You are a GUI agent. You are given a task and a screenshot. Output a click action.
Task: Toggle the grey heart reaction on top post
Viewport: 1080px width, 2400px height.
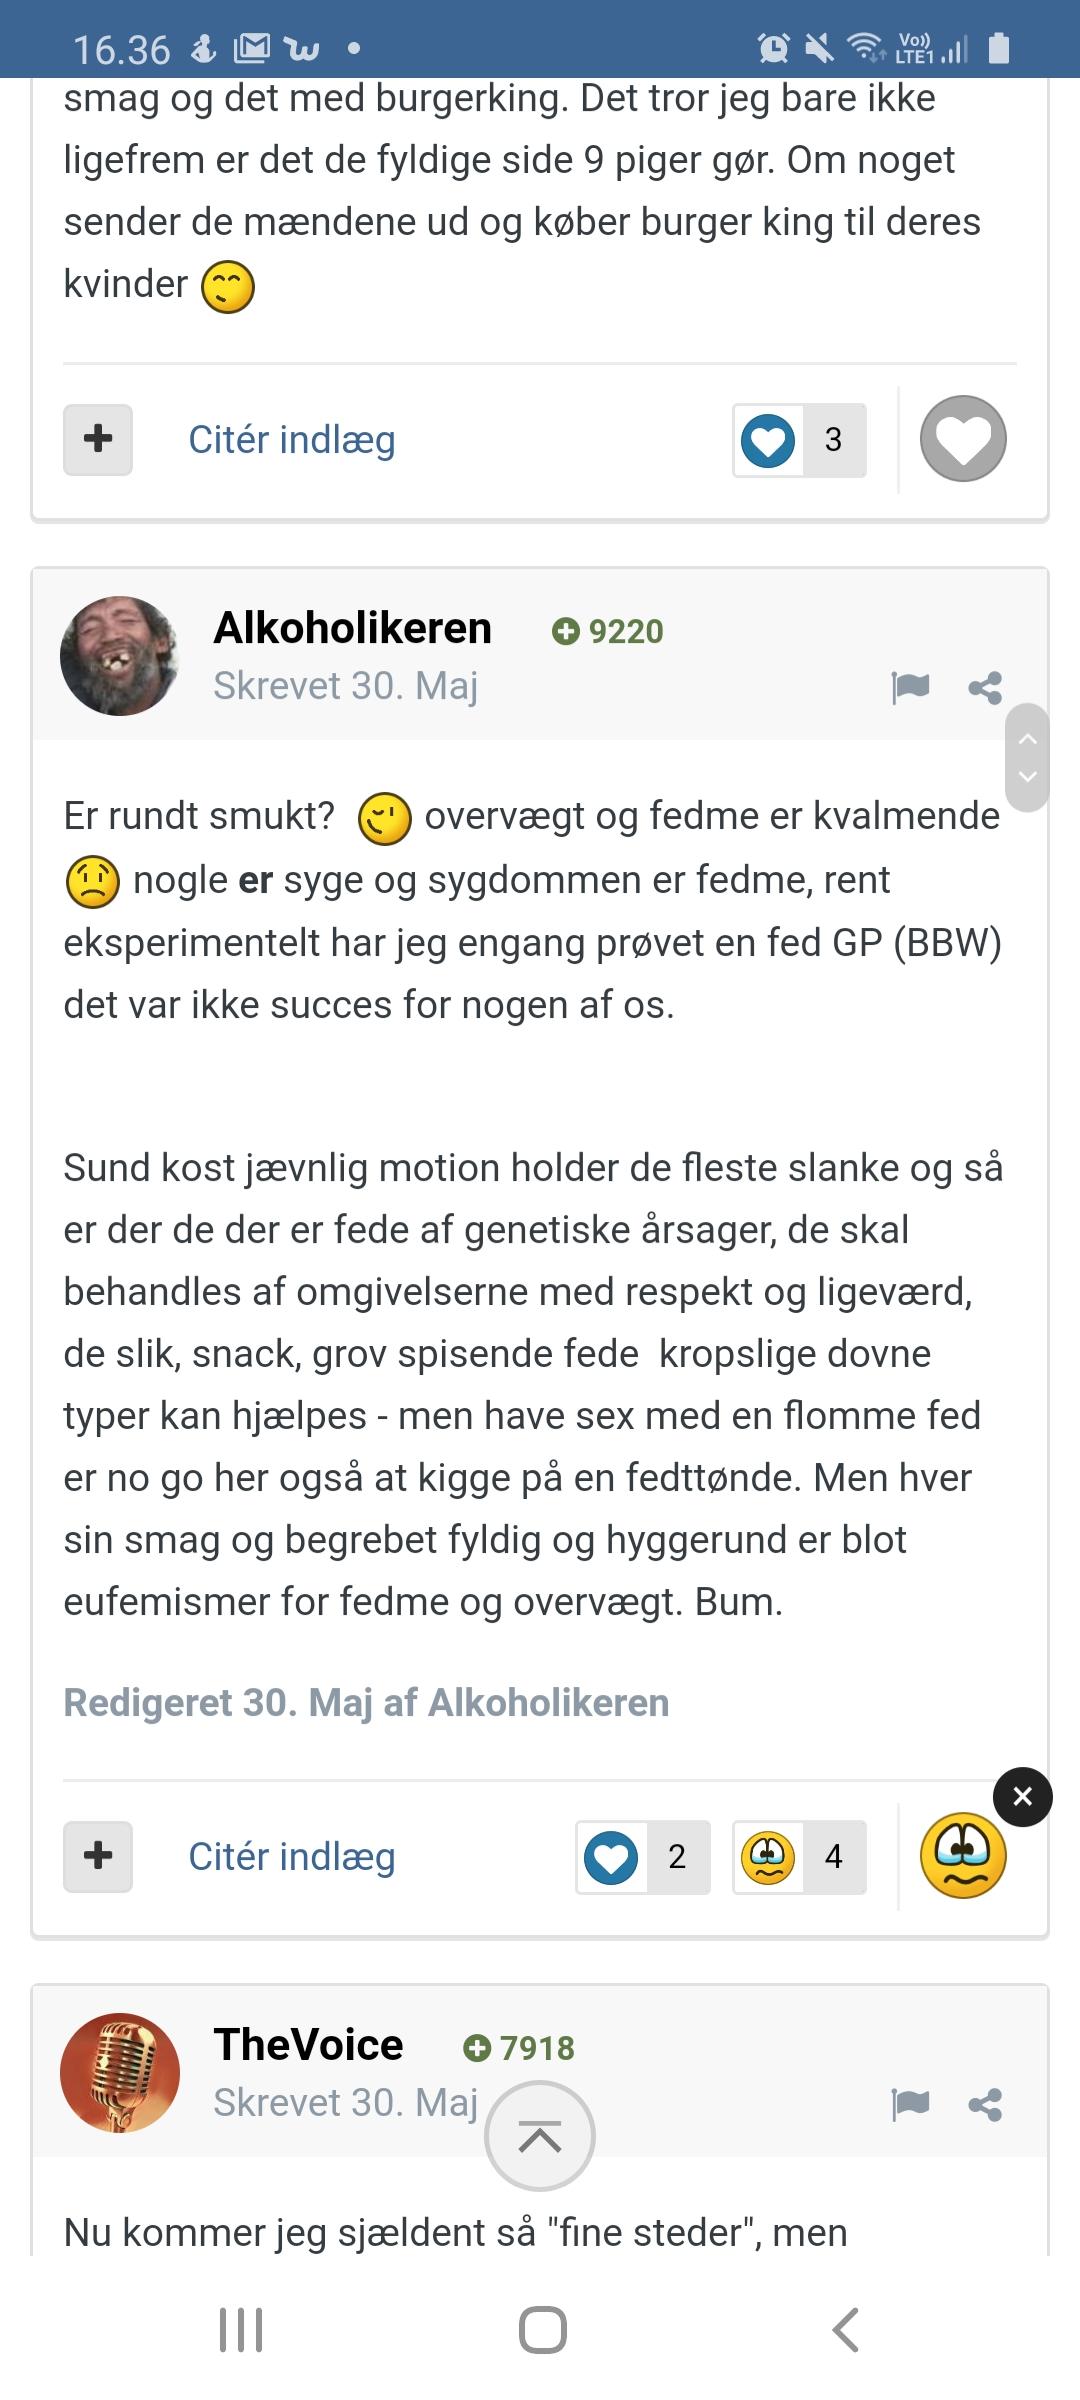click(963, 439)
